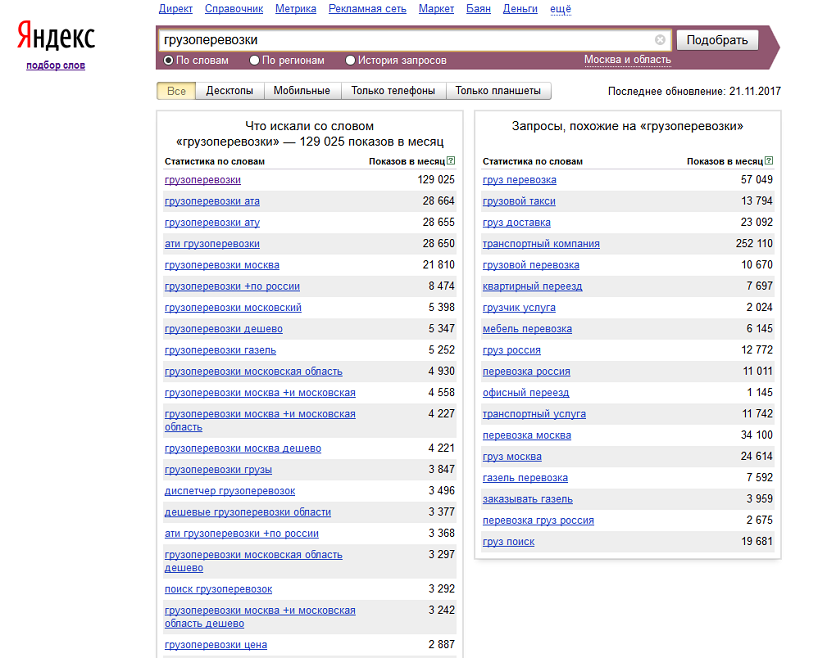Image resolution: width=818 pixels, height=658 pixels.
Task: Open the 'транспортный компания' link
Action: pos(541,244)
